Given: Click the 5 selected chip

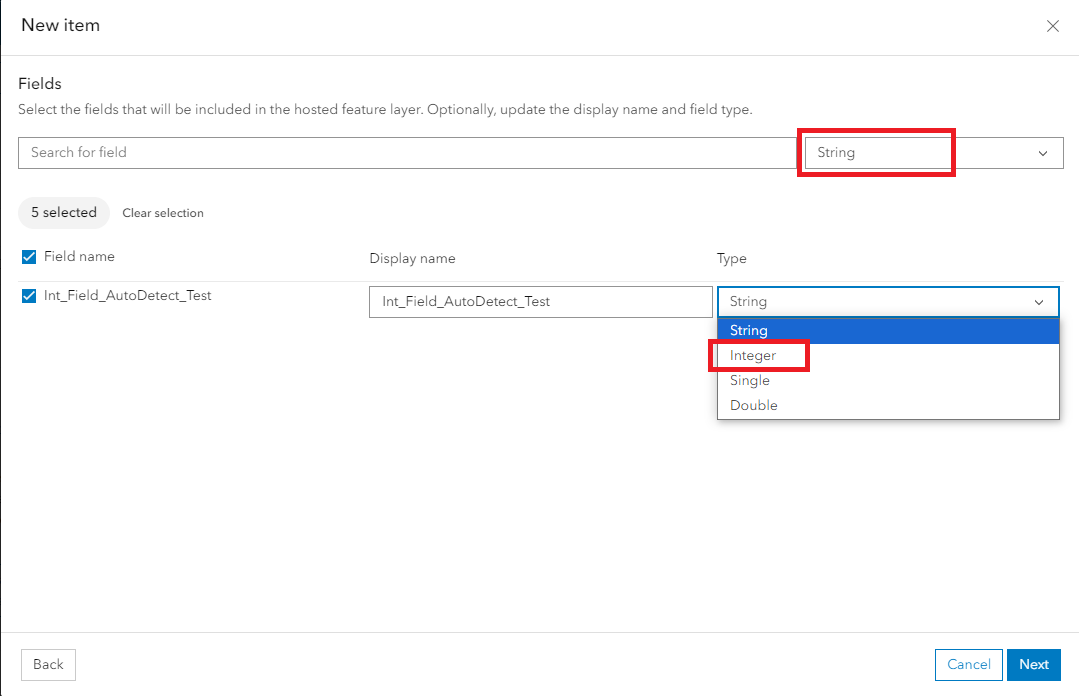Looking at the screenshot, I should point(64,213).
